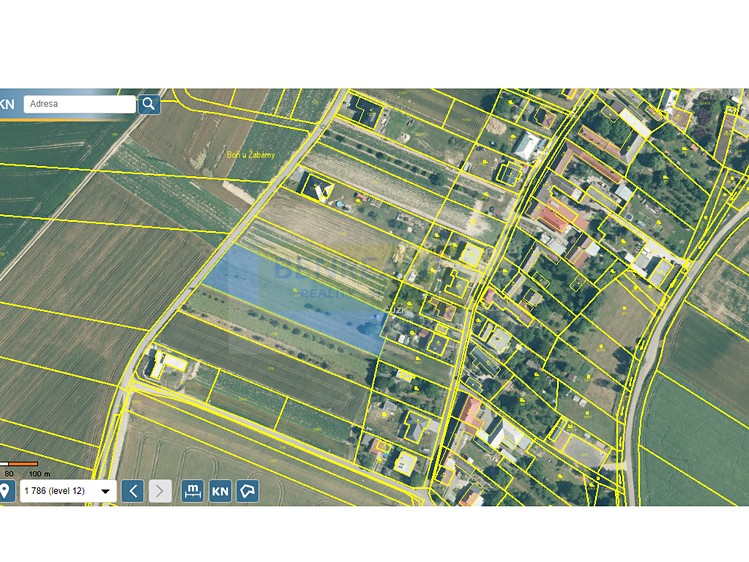Activate the distance measuring tool
Image resolution: width=749 pixels, height=562 pixels.
coord(193,491)
